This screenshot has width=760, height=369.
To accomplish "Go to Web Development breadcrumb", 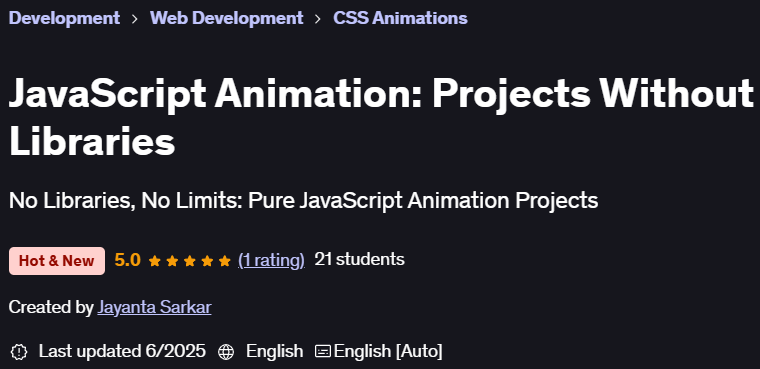I will coord(226,18).
